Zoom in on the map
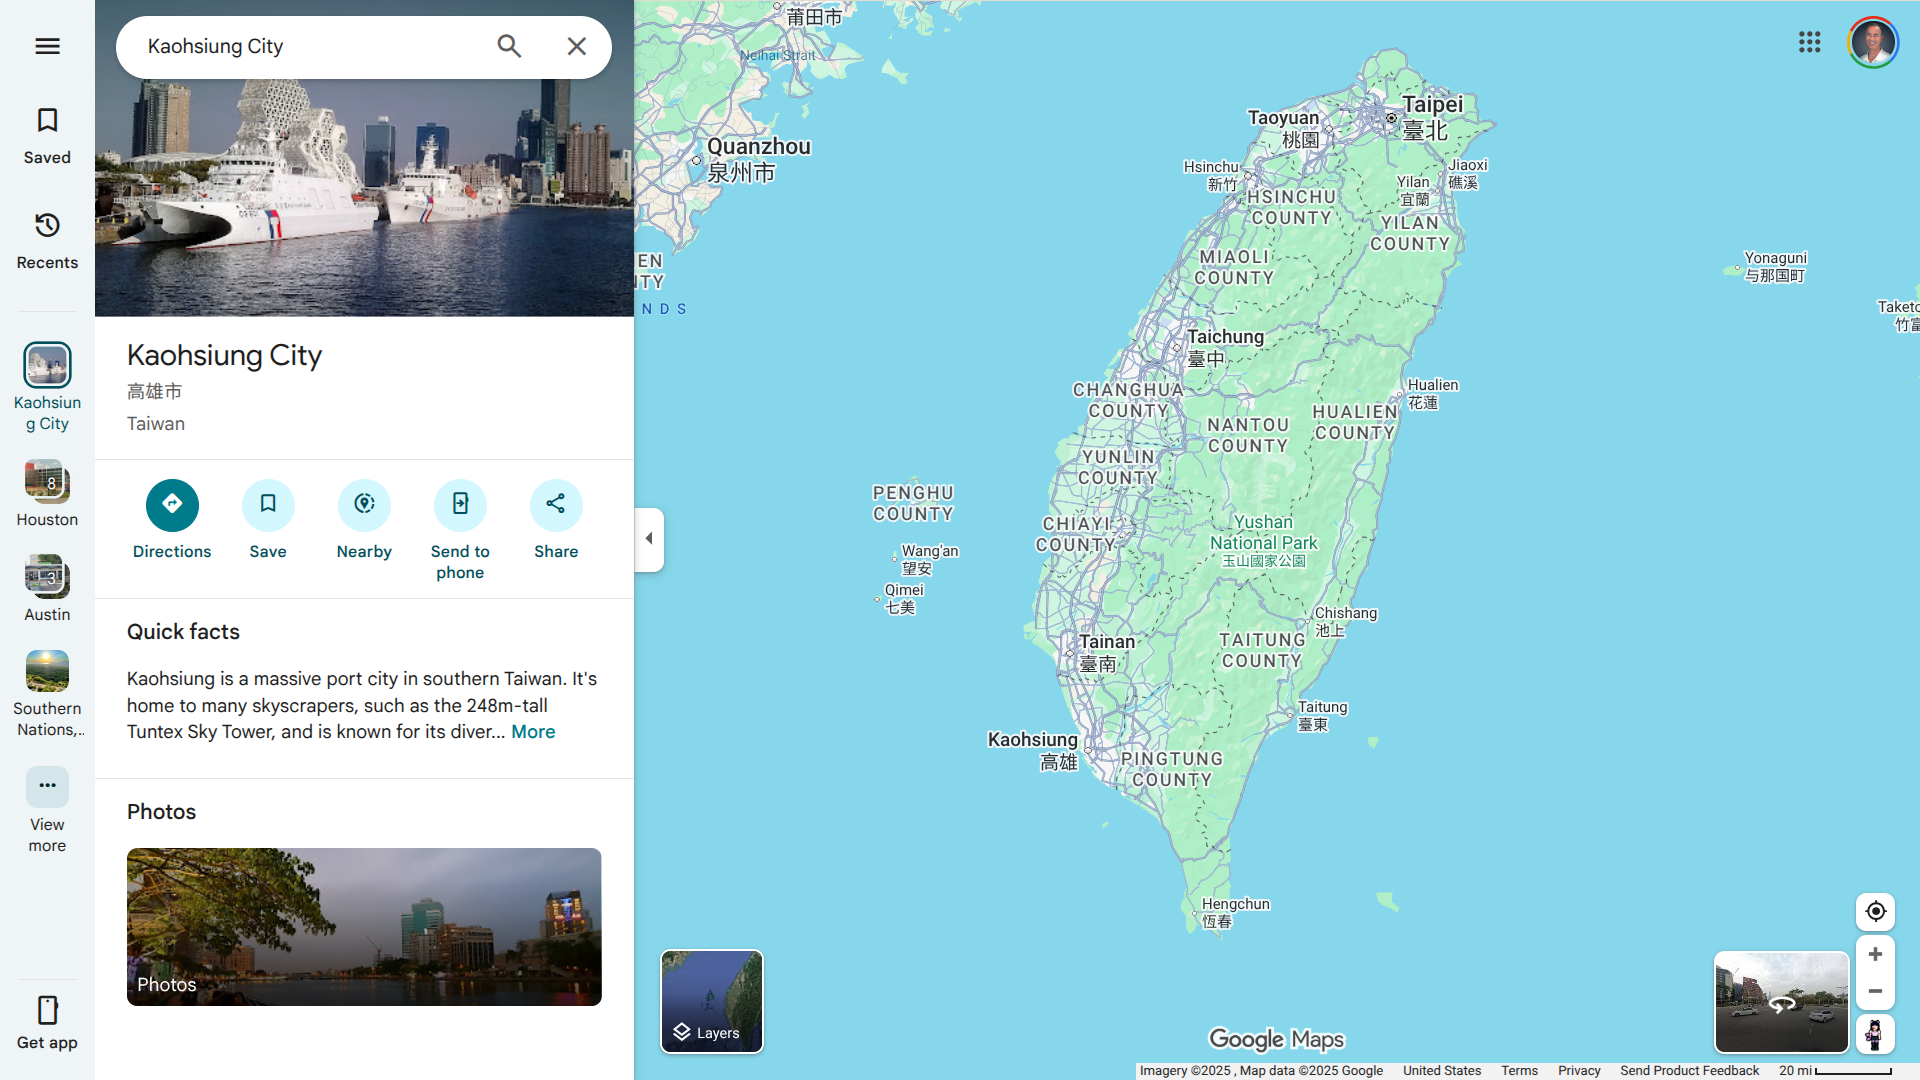Screen dimensions: 1920x1080 coord(1875,955)
